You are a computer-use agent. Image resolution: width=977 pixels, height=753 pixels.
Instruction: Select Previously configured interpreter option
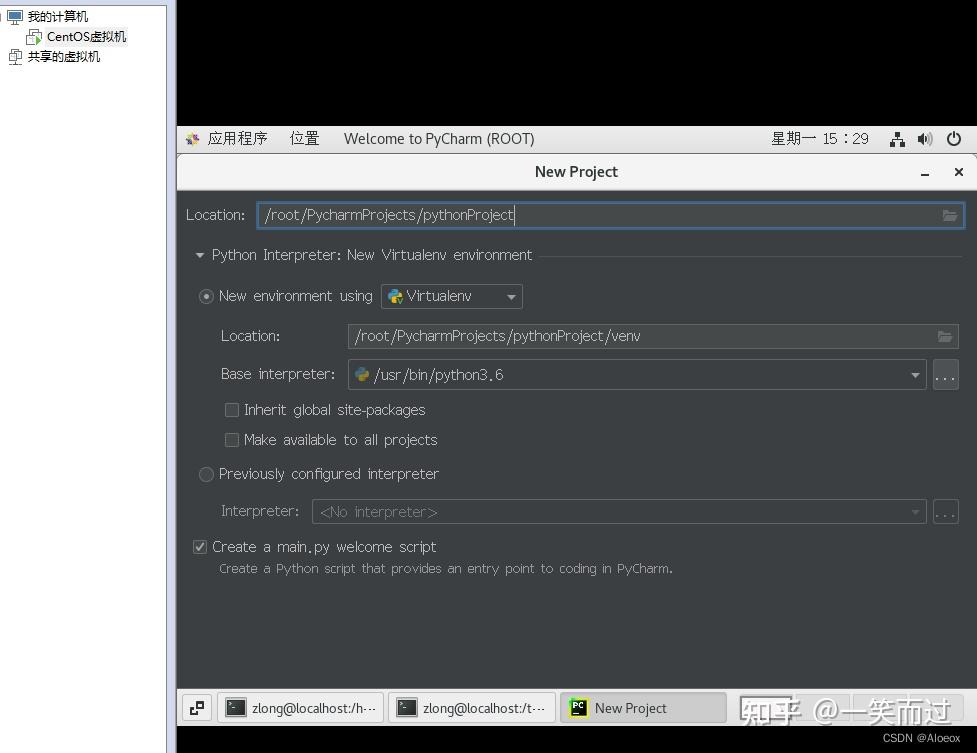click(206, 474)
